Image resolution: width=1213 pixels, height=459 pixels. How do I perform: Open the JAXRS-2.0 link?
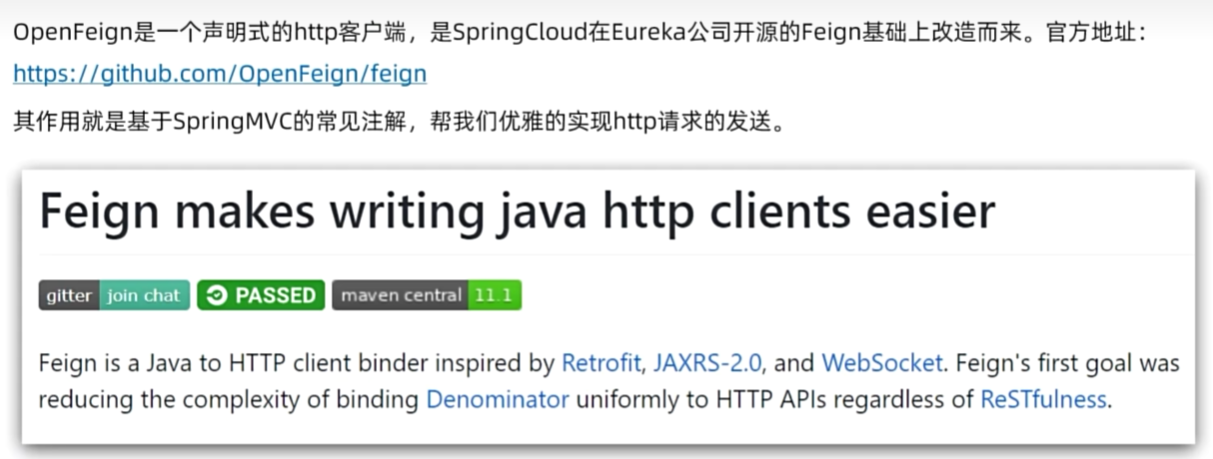pos(709,362)
